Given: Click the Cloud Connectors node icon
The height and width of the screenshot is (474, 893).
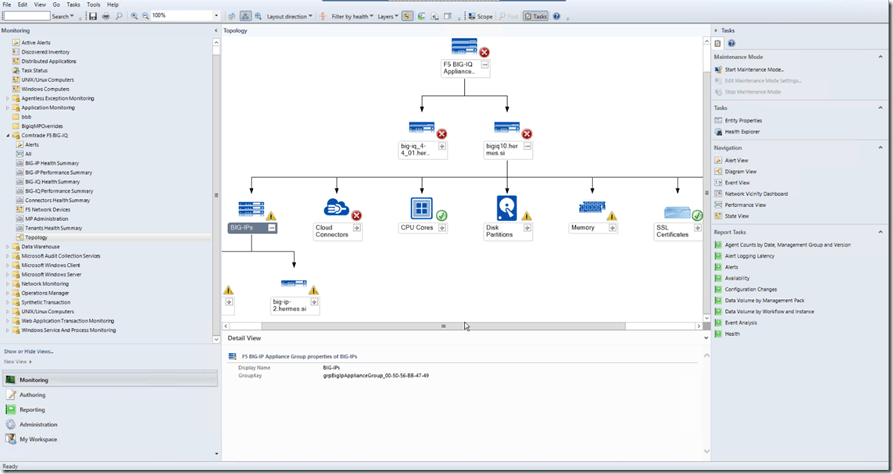Looking at the screenshot, I should (336, 207).
